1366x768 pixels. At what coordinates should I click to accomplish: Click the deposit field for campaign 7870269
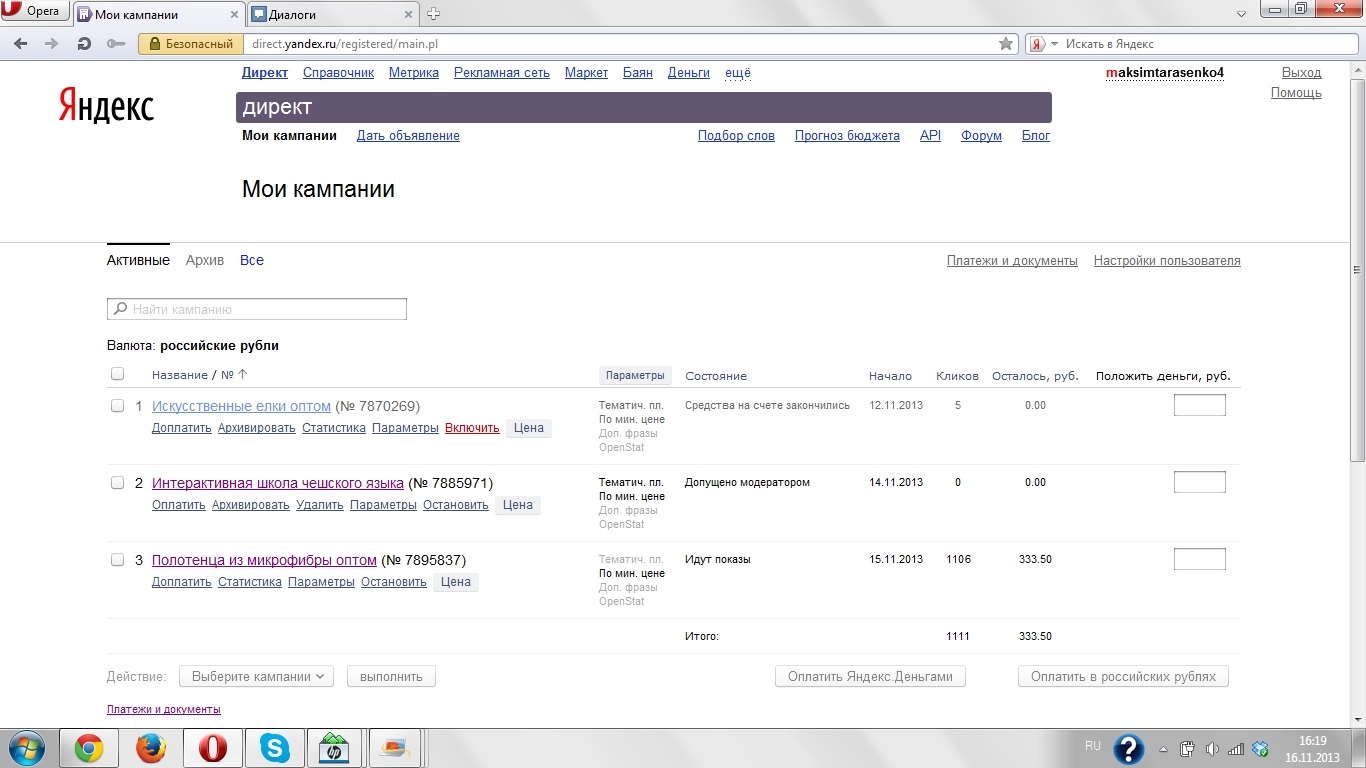pos(1199,405)
